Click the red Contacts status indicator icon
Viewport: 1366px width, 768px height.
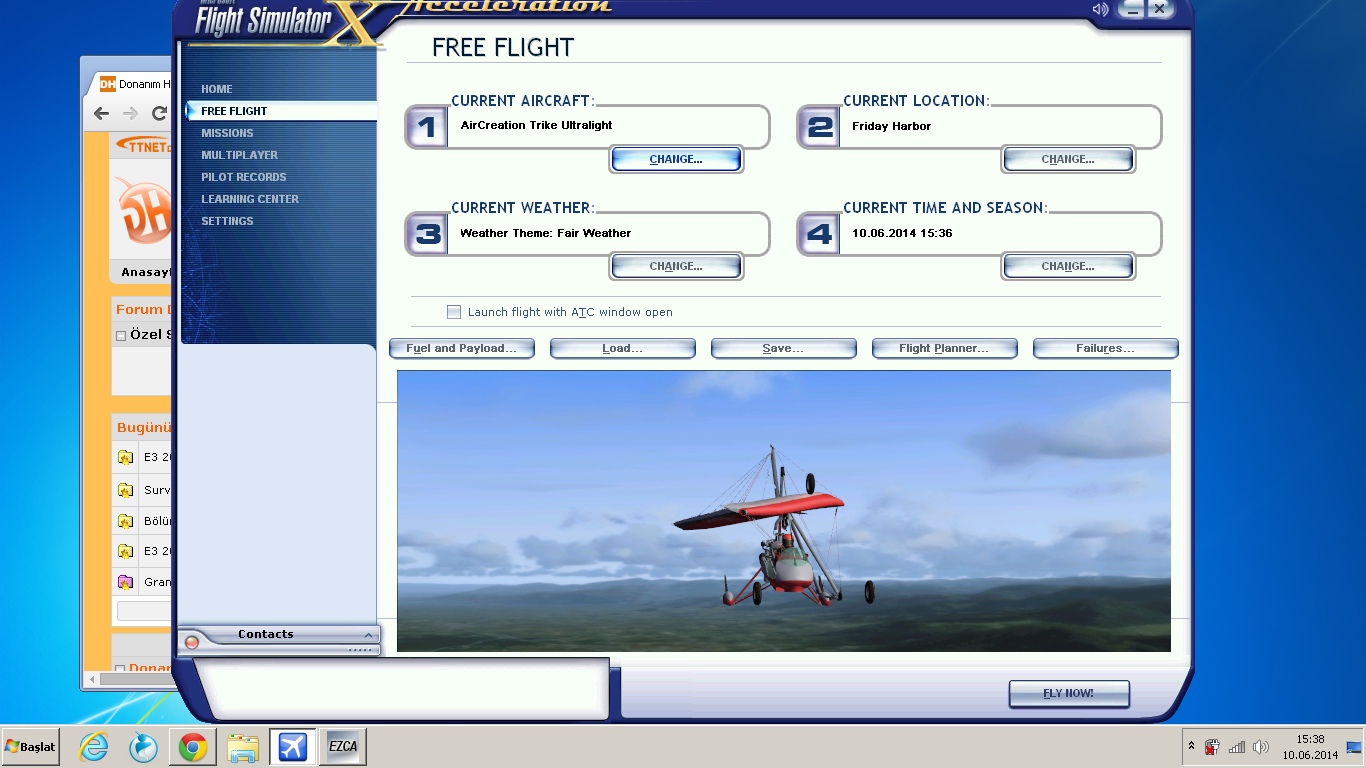(x=192, y=643)
